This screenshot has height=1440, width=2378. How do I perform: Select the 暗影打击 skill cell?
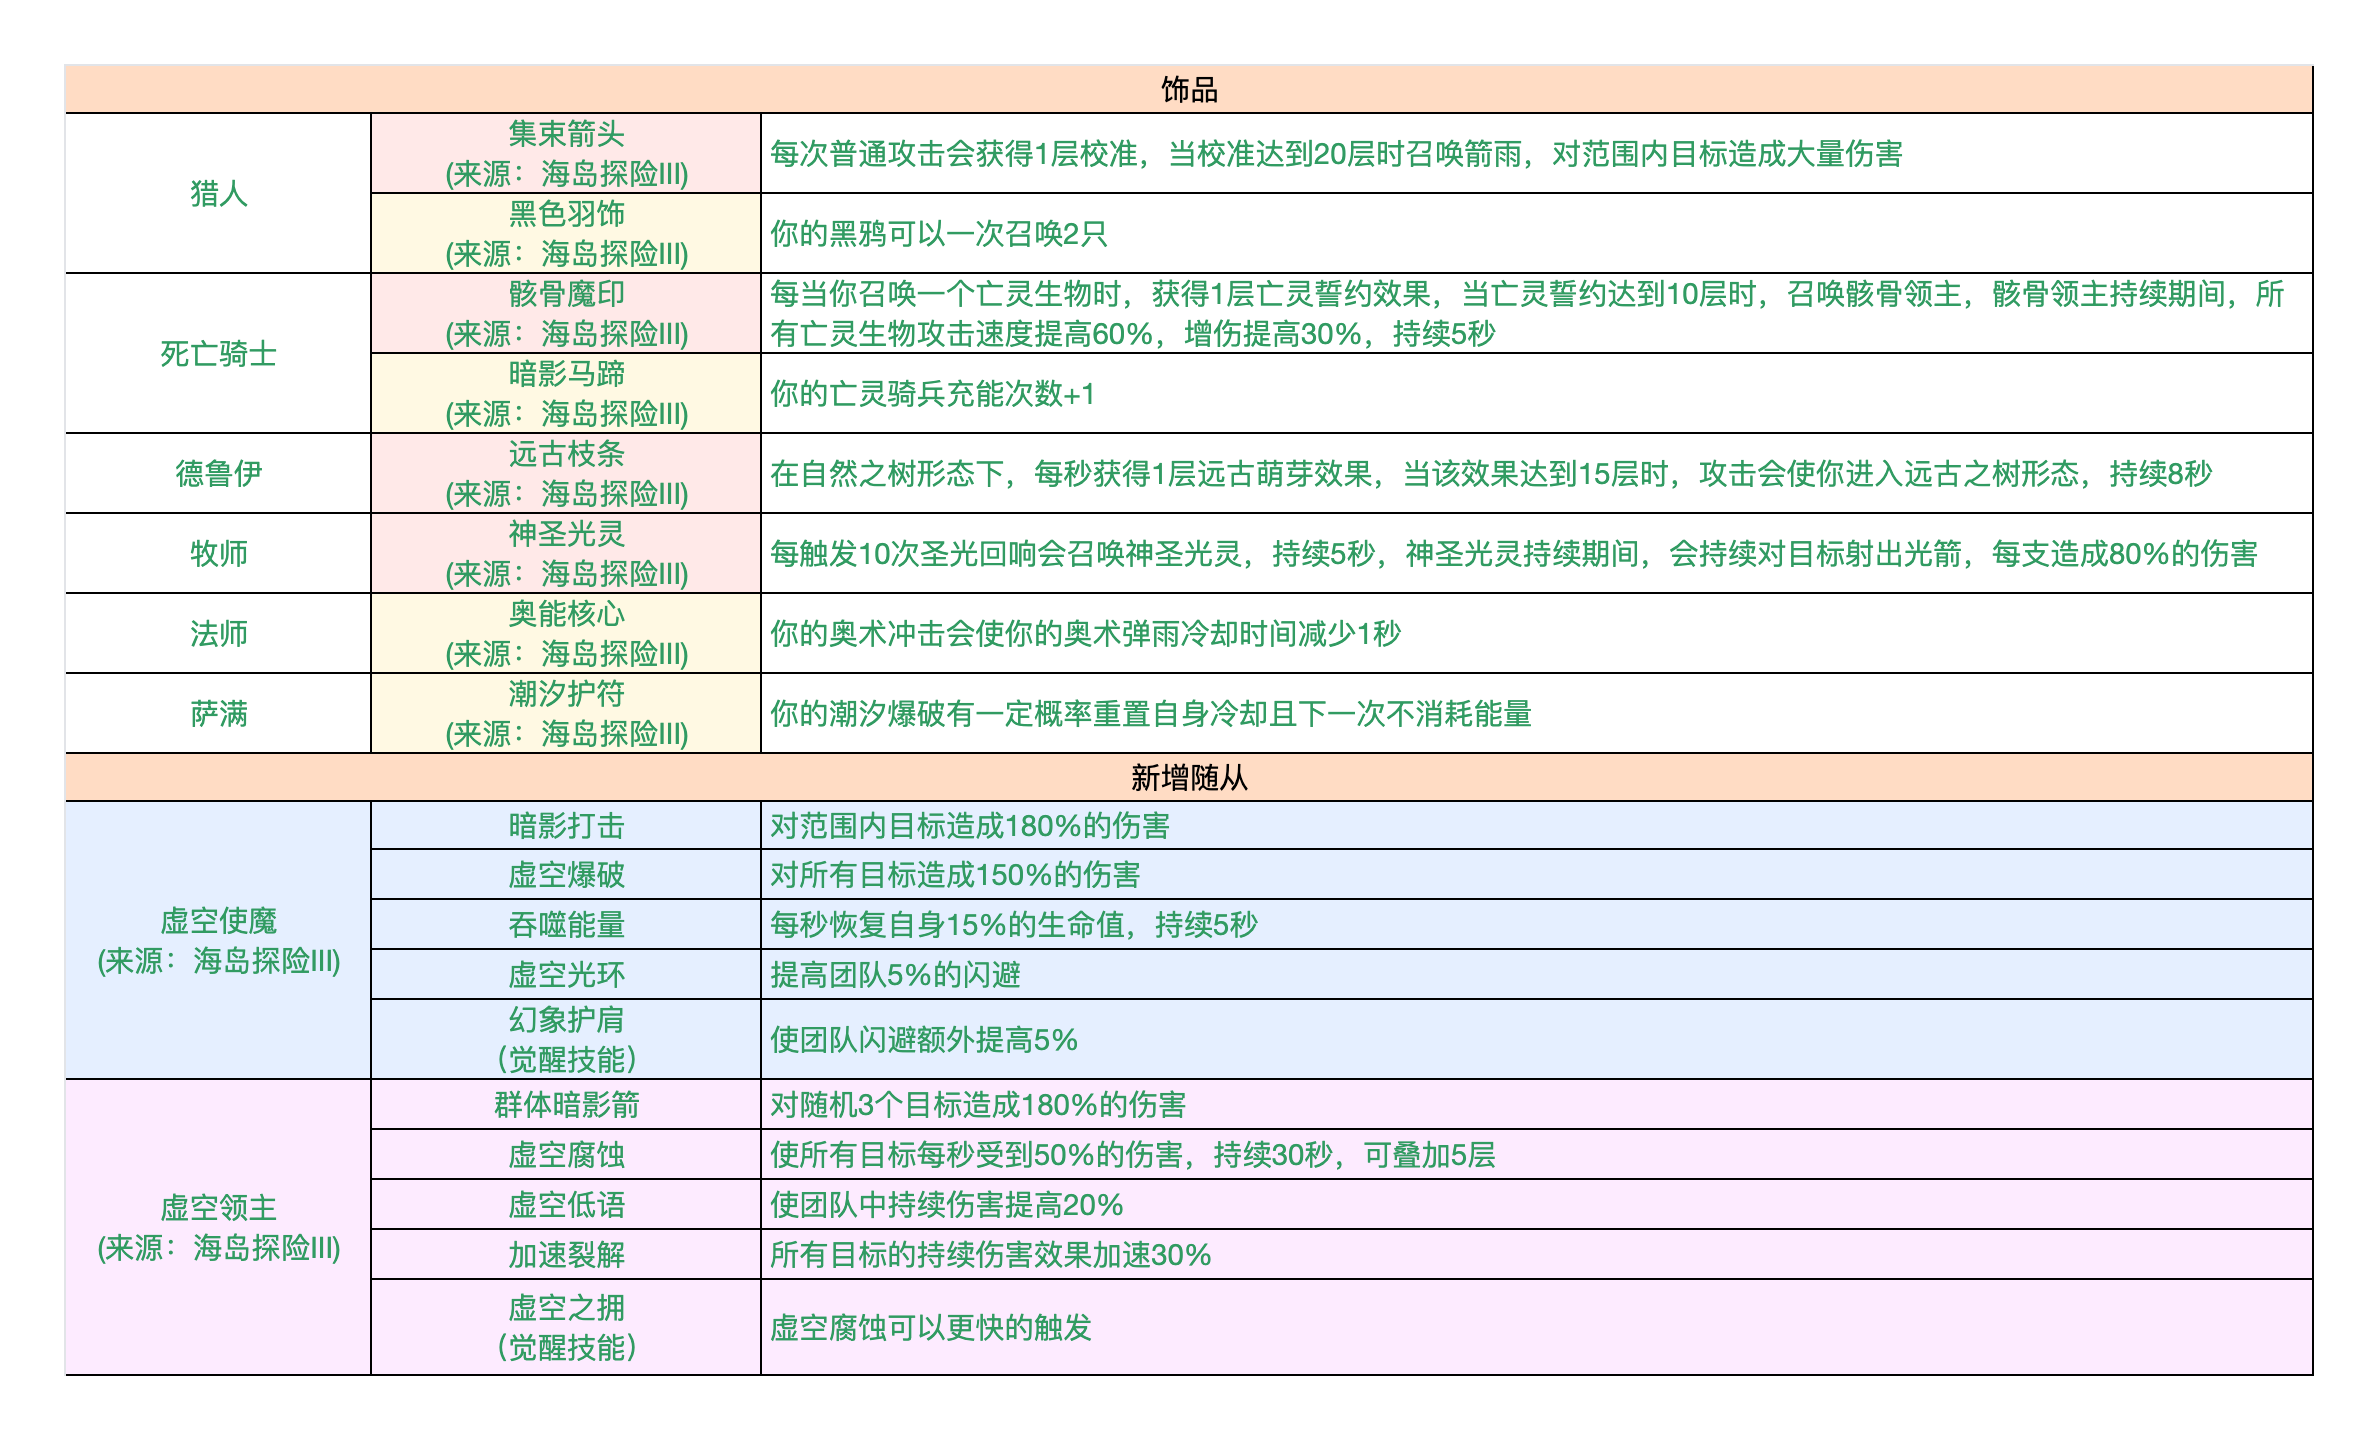[x=566, y=826]
